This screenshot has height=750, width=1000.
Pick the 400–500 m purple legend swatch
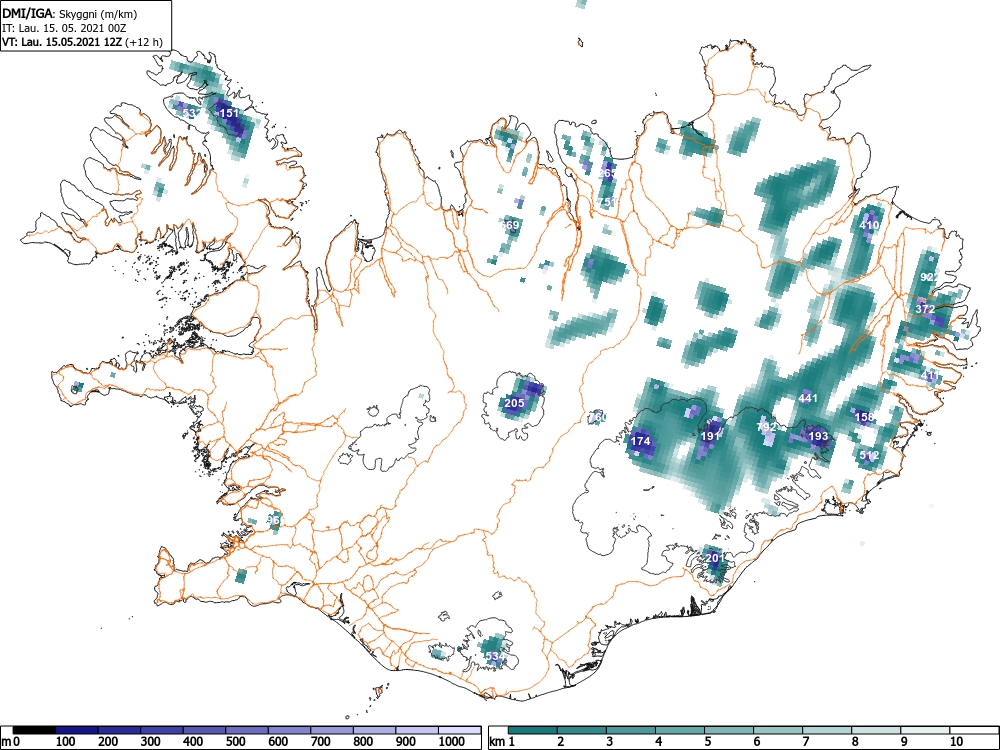(x=204, y=730)
